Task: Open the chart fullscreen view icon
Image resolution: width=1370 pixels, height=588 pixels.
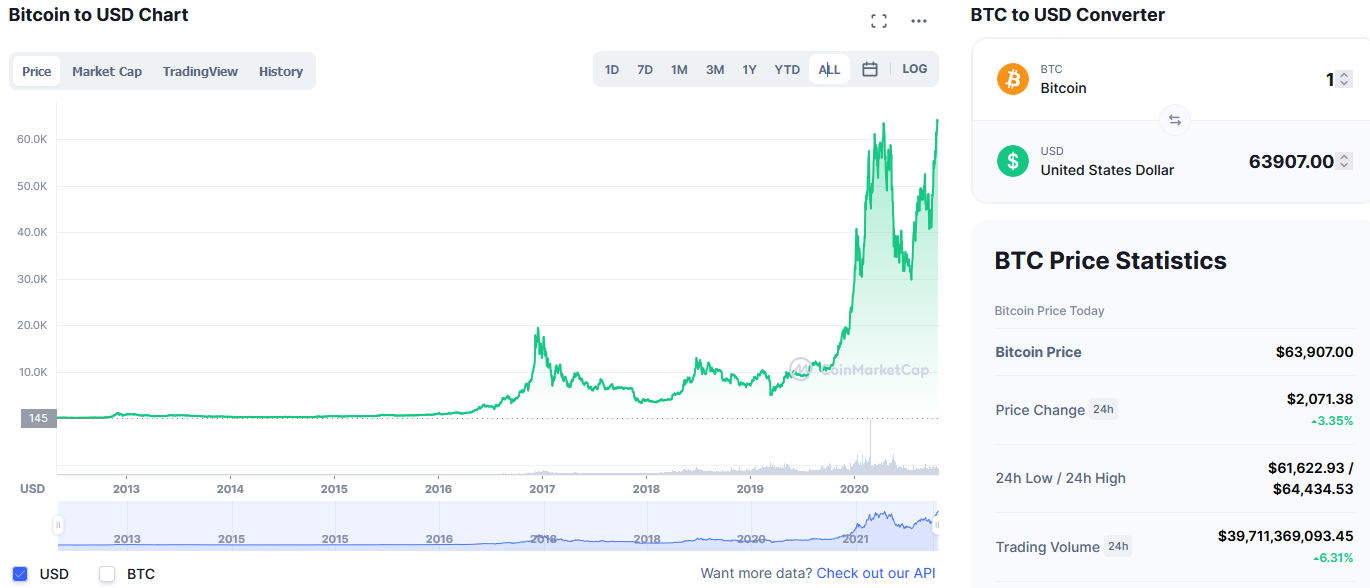Action: (x=879, y=21)
